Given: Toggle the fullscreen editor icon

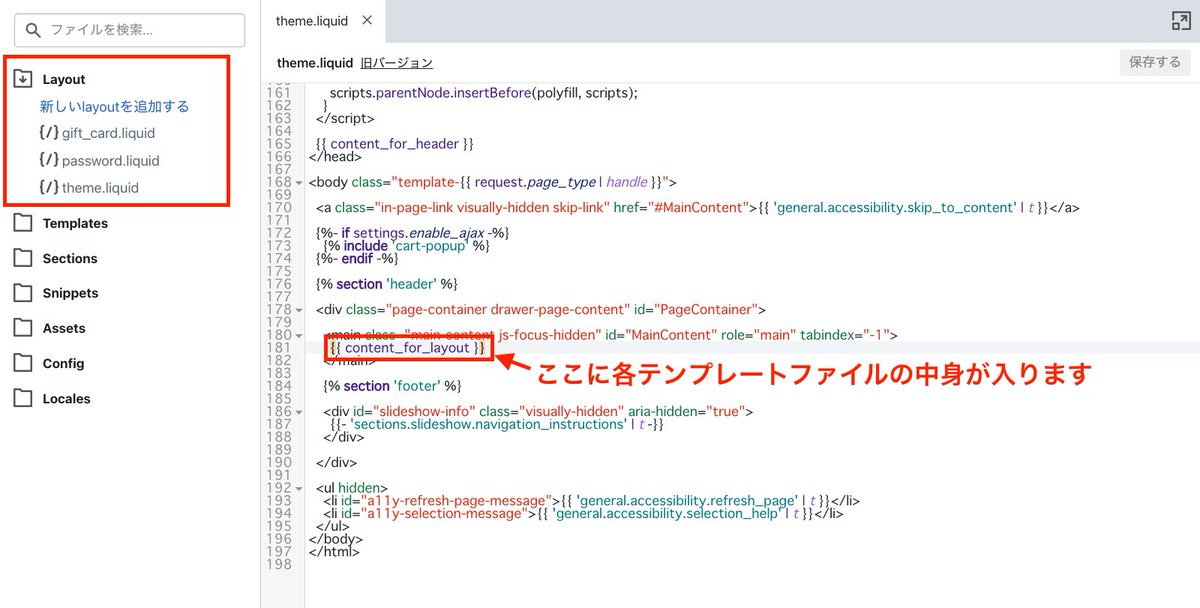Looking at the screenshot, I should point(1180,21).
